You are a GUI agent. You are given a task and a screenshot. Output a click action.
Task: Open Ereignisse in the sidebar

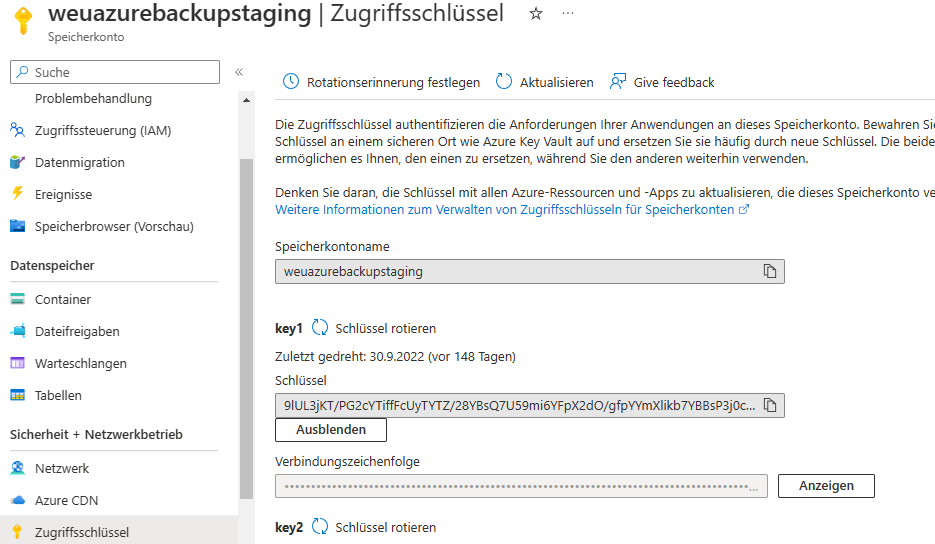point(63,195)
